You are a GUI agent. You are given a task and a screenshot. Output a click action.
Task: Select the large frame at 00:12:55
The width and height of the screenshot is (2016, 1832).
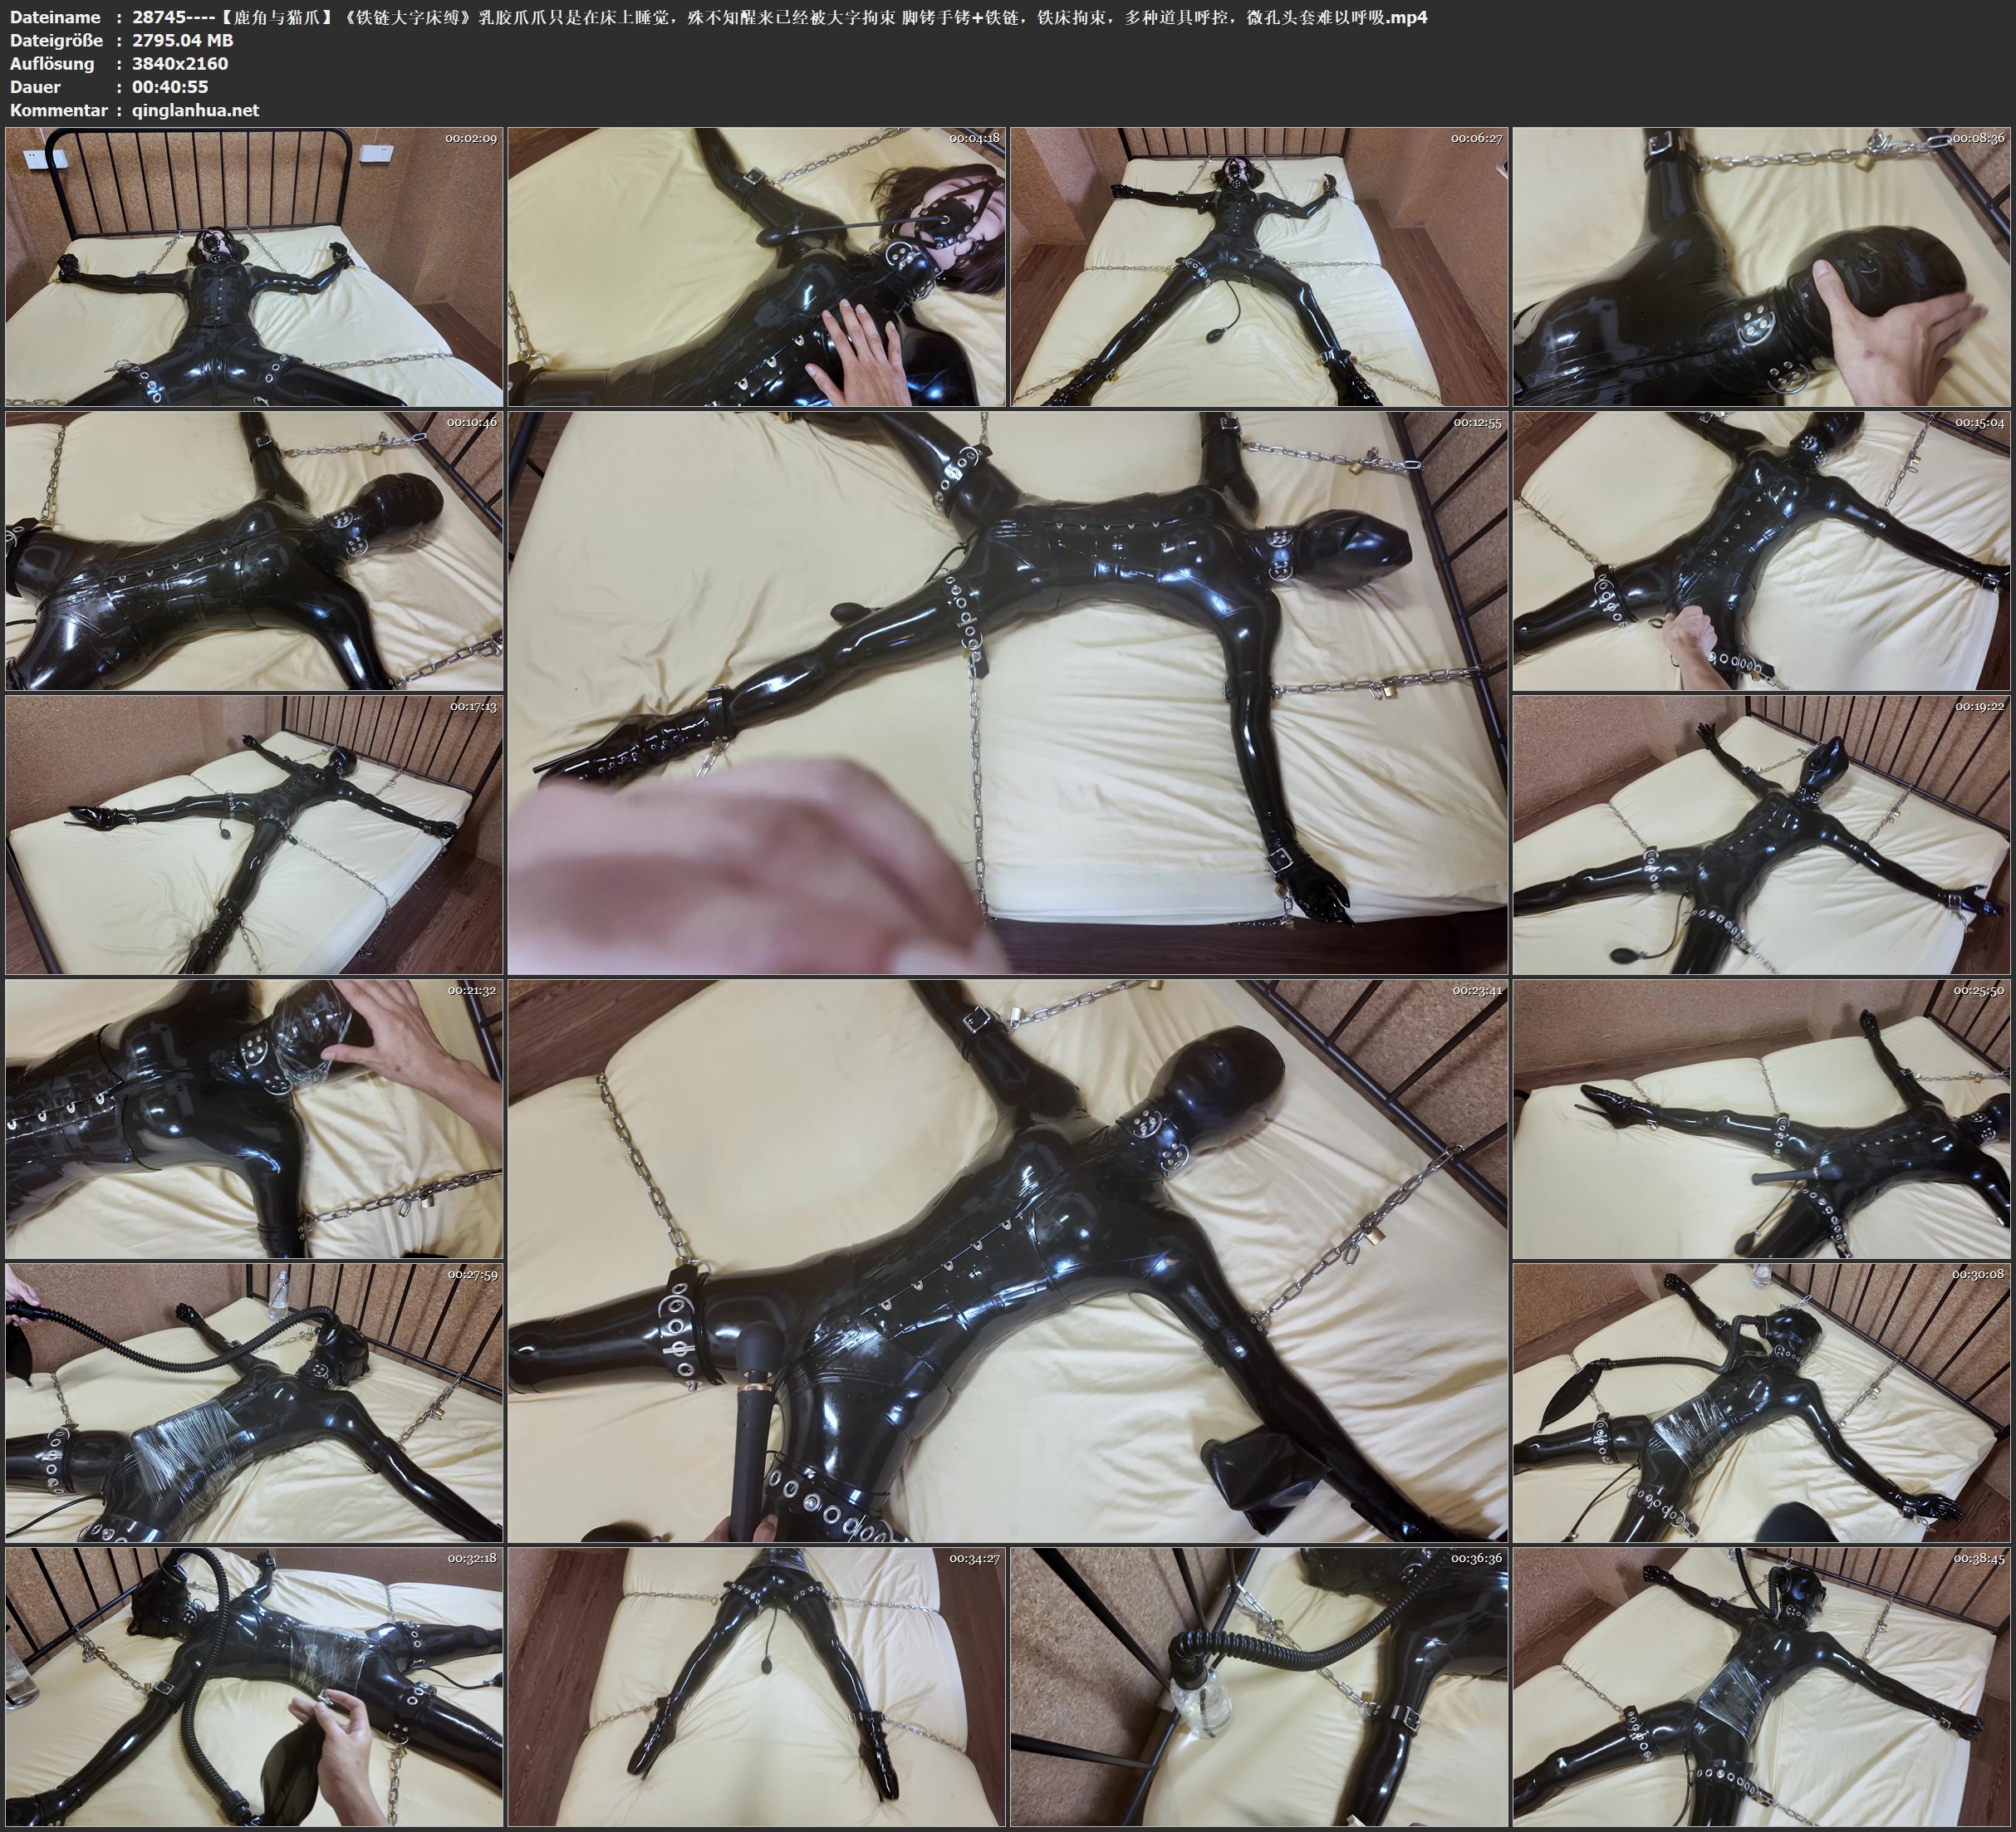(1007, 692)
